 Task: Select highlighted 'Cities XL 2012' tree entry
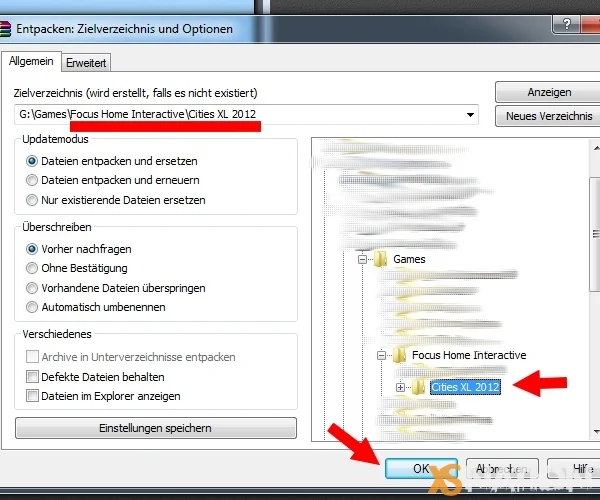[465, 387]
